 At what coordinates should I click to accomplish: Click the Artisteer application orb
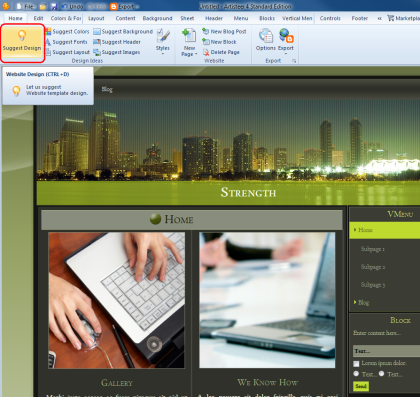coord(6,6)
